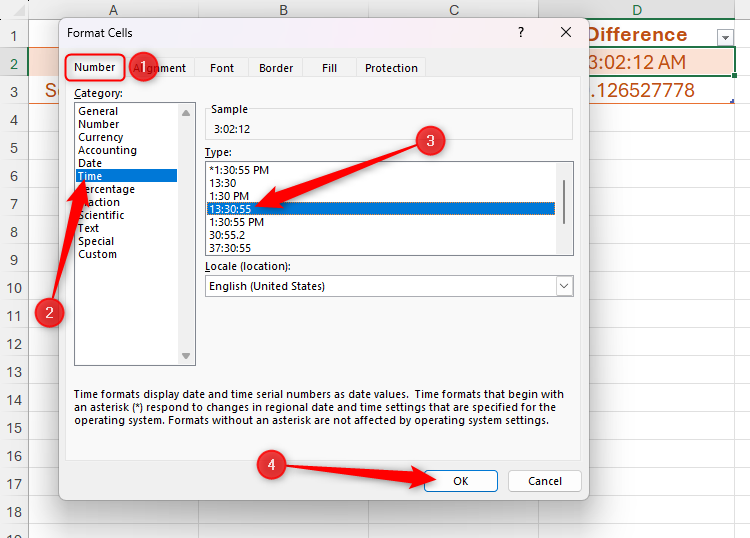
Task: Choose Currency category
Action: 100,137
